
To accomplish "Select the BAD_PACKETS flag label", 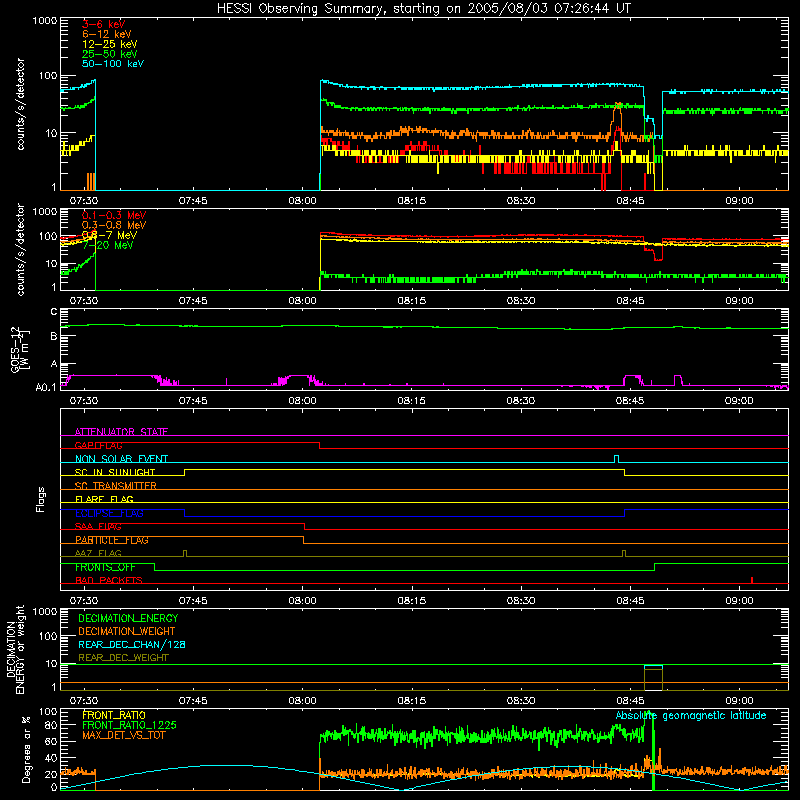I will click(109, 580).
